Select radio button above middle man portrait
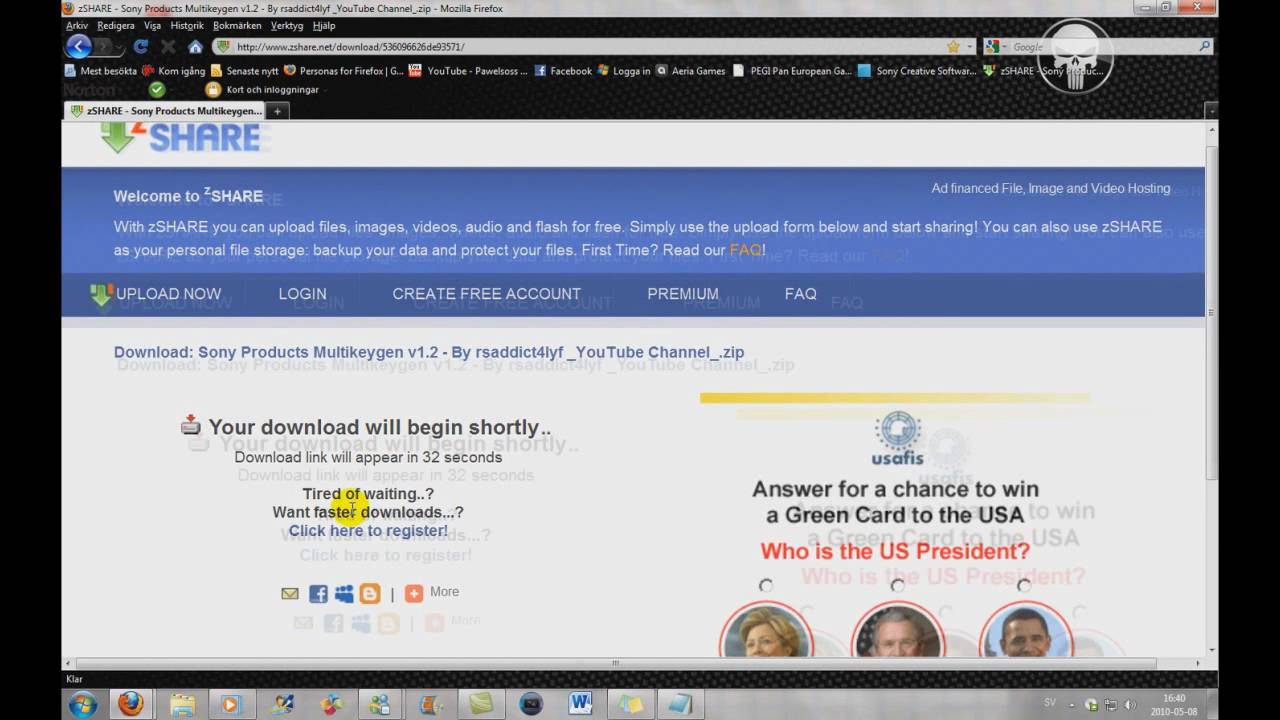Viewport: 1280px width, 720px height. (897, 585)
